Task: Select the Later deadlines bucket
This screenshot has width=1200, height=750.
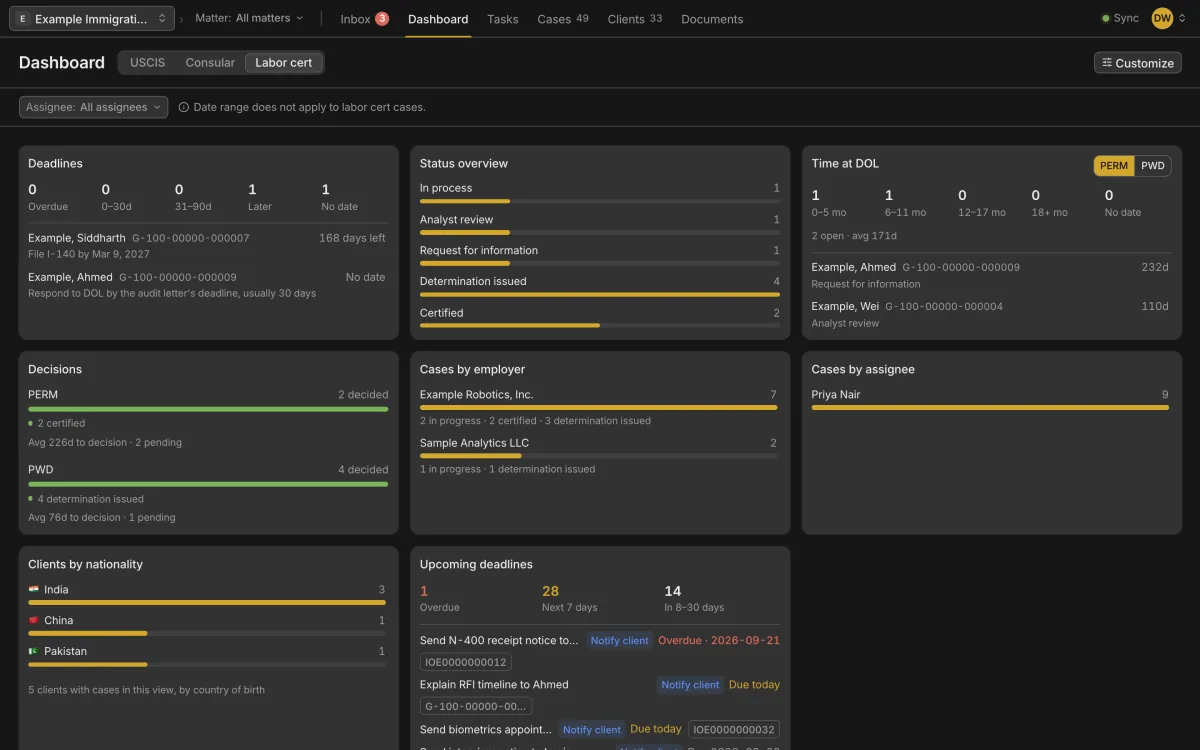Action: click(x=259, y=197)
